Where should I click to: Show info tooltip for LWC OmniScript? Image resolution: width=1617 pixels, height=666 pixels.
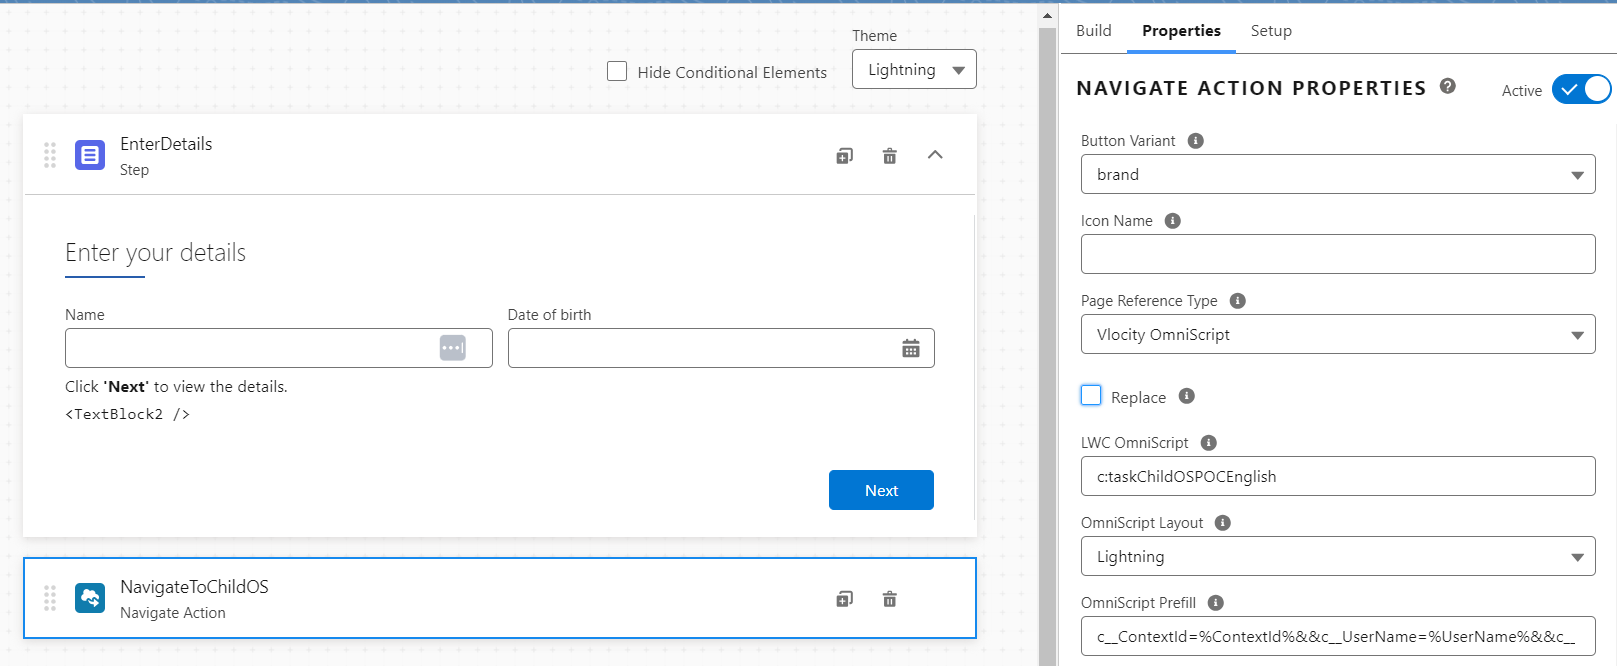[1208, 443]
